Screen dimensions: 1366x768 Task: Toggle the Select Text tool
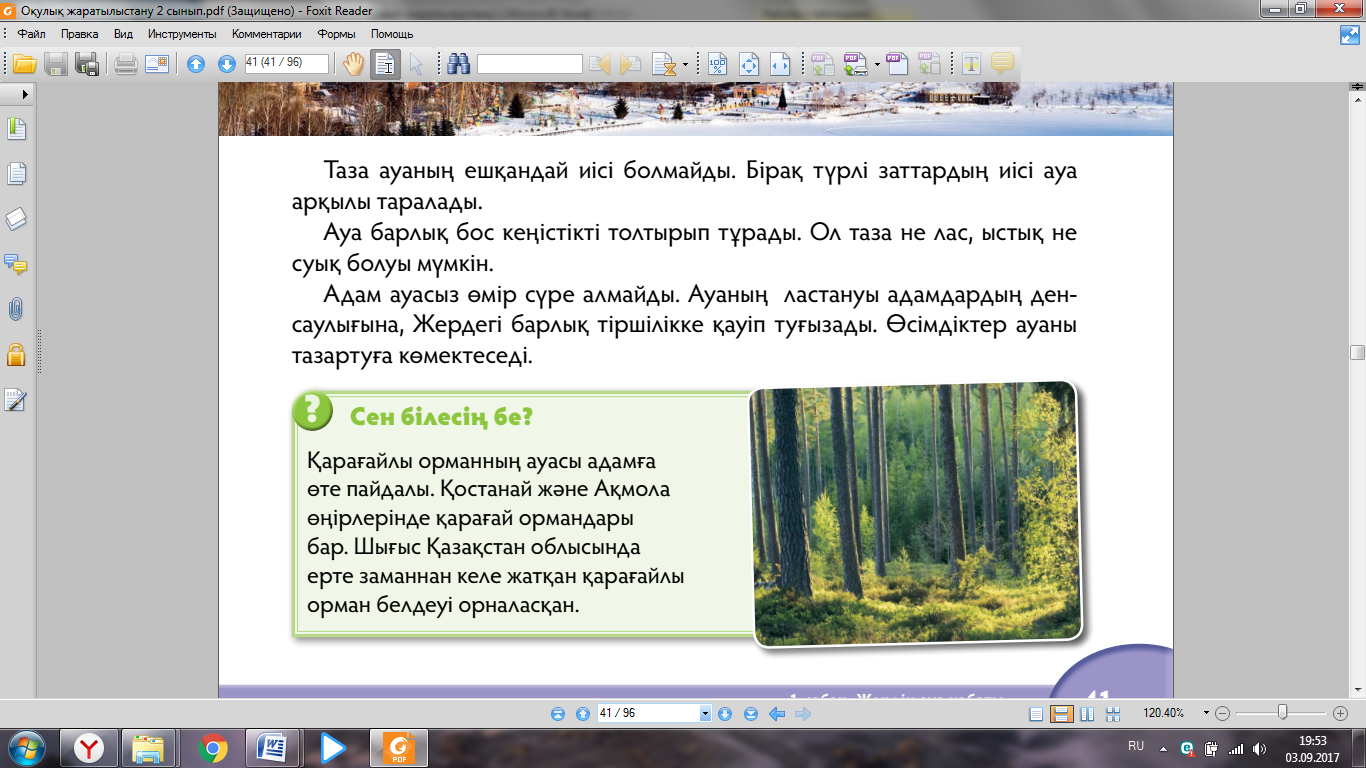pyautogui.click(x=385, y=64)
